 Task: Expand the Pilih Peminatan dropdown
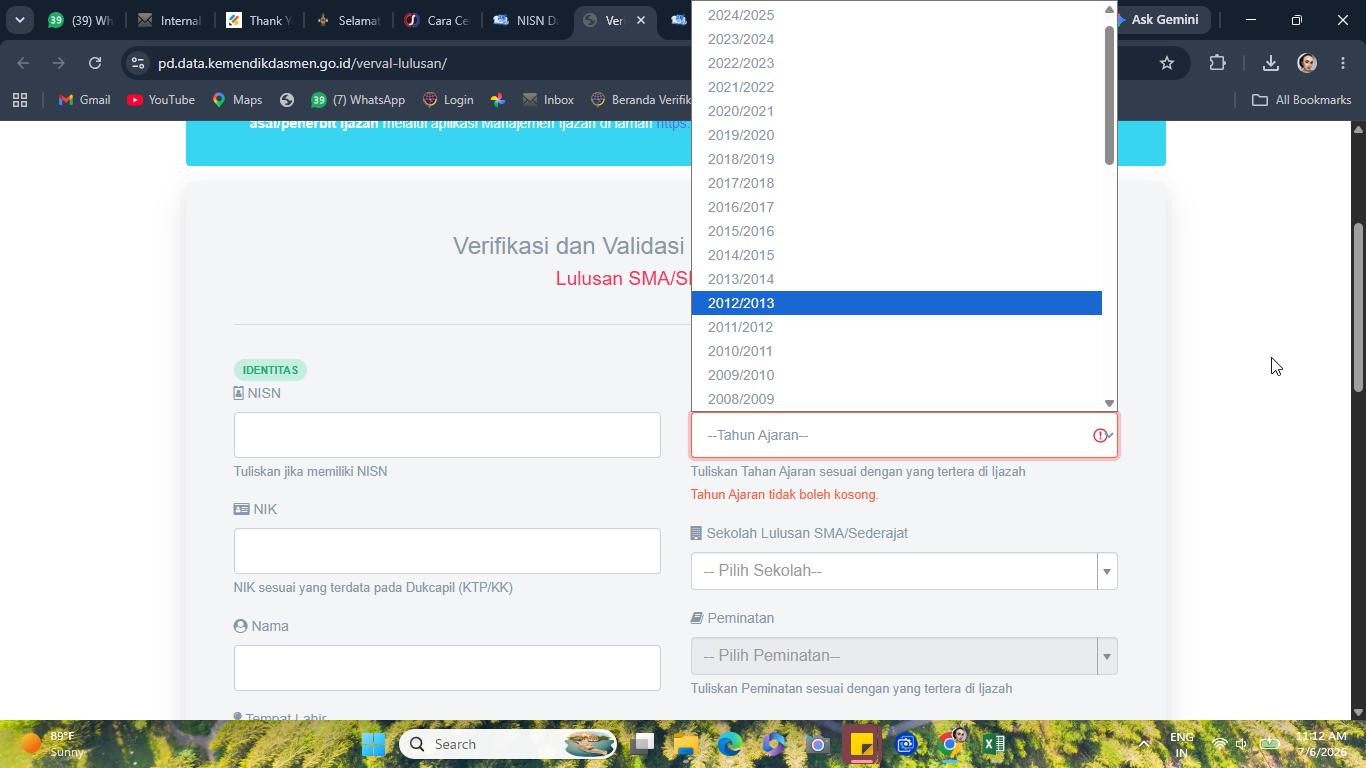click(x=903, y=656)
